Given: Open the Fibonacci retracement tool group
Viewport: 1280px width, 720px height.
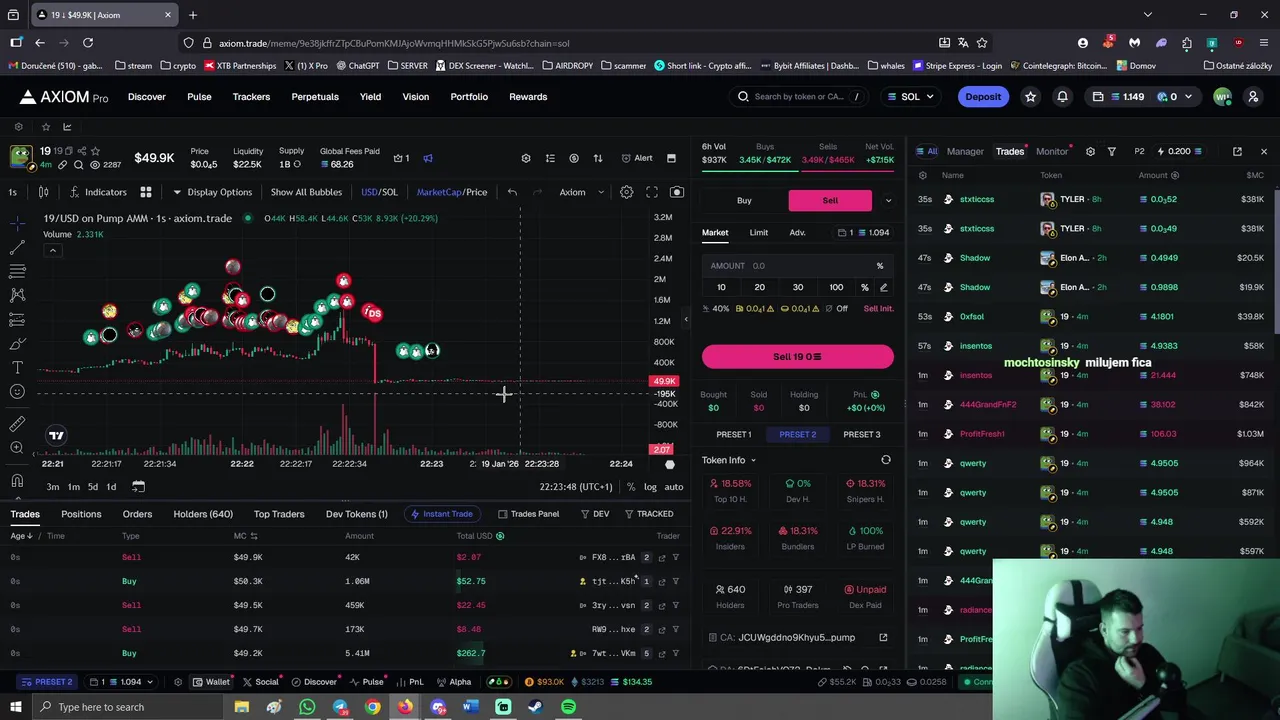Looking at the screenshot, I should point(17,271).
